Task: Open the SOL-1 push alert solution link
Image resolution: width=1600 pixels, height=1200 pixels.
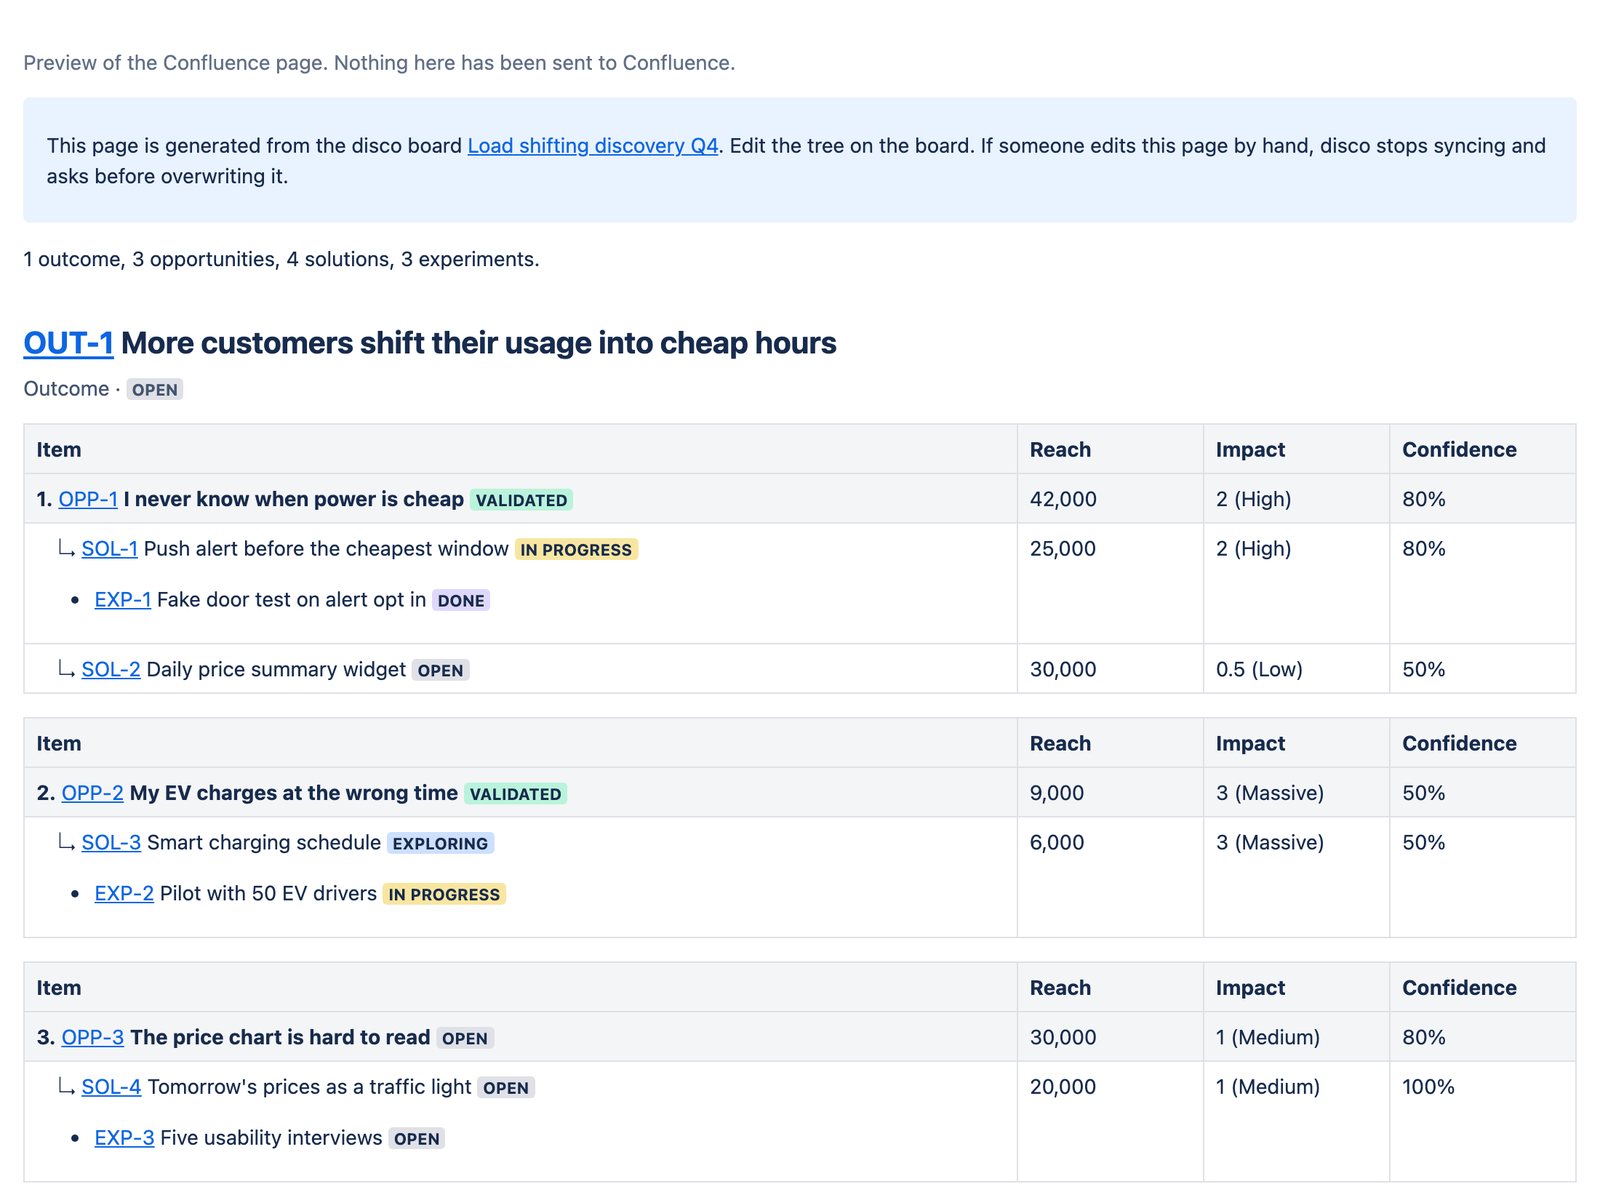Action: 110,549
